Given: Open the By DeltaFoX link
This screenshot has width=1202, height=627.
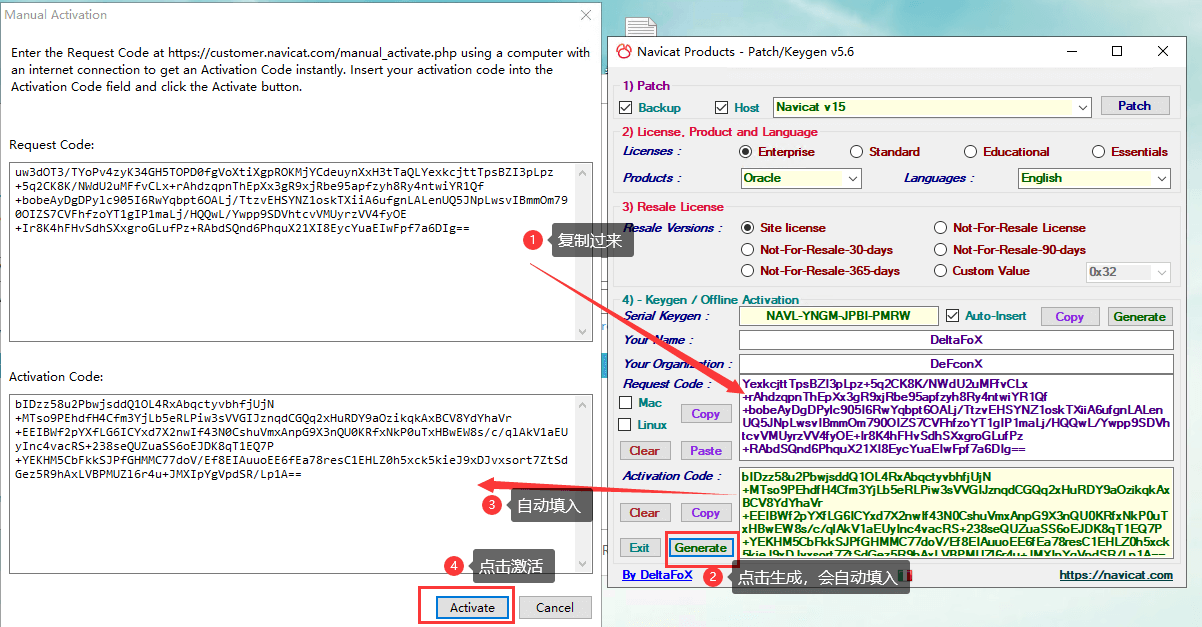Looking at the screenshot, I should (657, 575).
